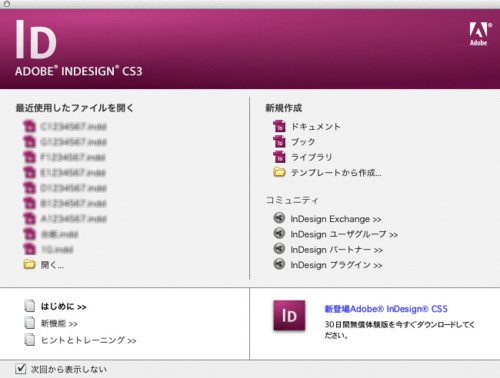The width and height of the screenshot is (500, 378).
Task: Click the ドキュメント new document icon
Action: click(x=279, y=127)
